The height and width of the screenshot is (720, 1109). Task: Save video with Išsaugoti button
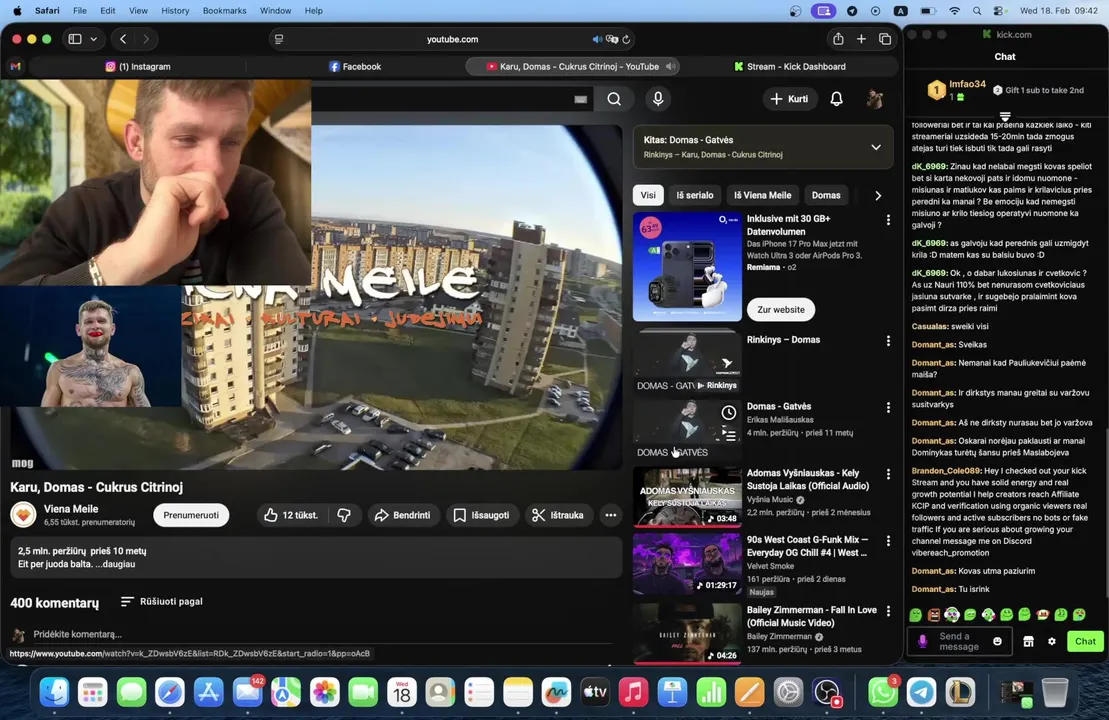coord(482,515)
